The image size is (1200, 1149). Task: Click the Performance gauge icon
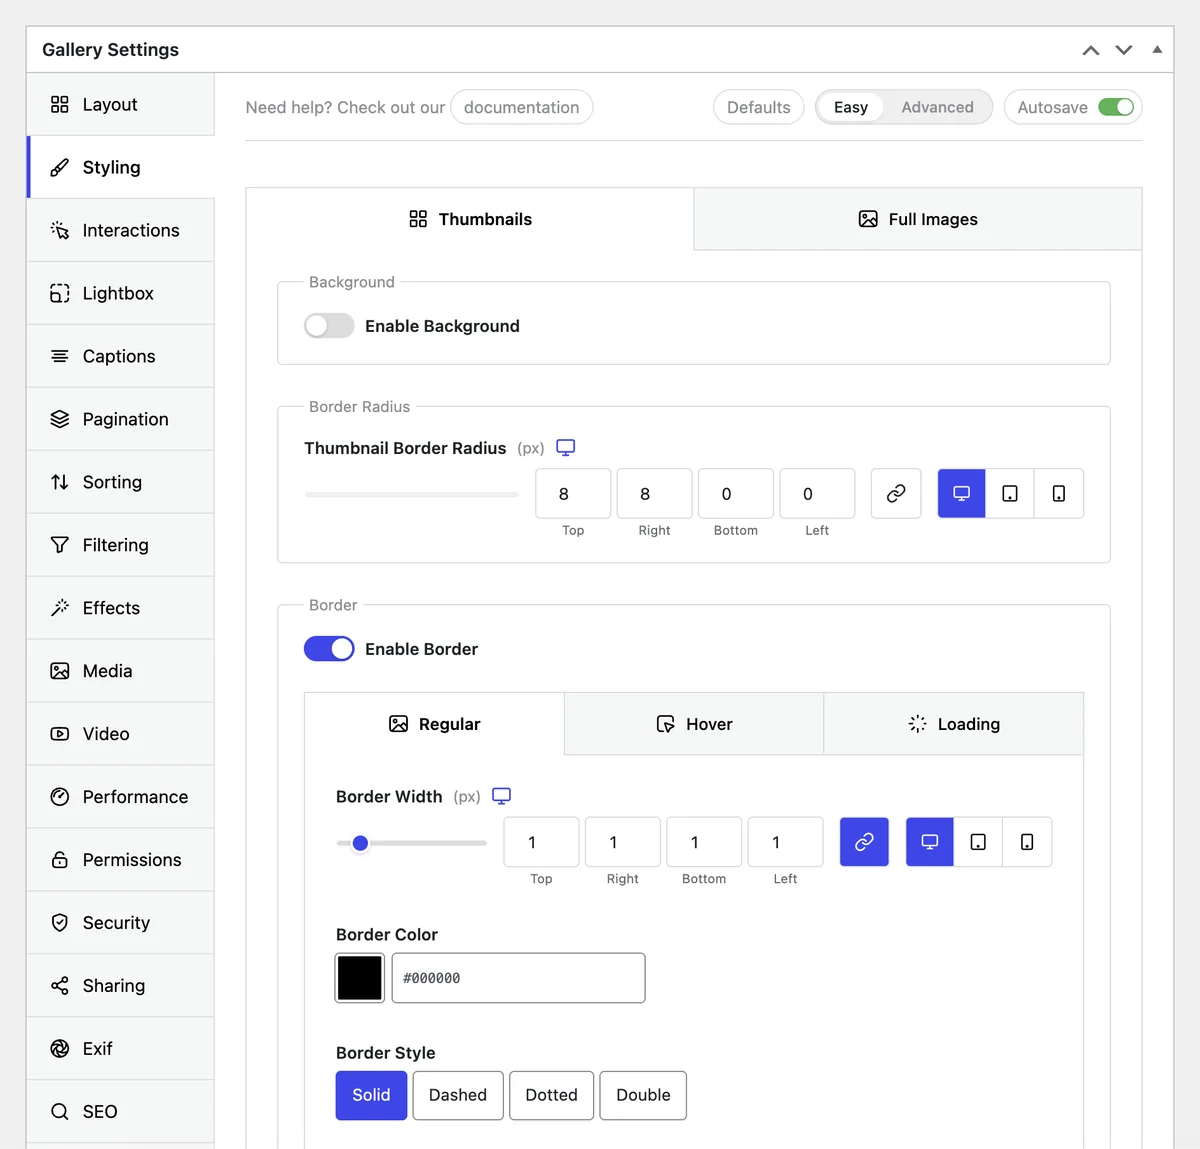pos(60,797)
